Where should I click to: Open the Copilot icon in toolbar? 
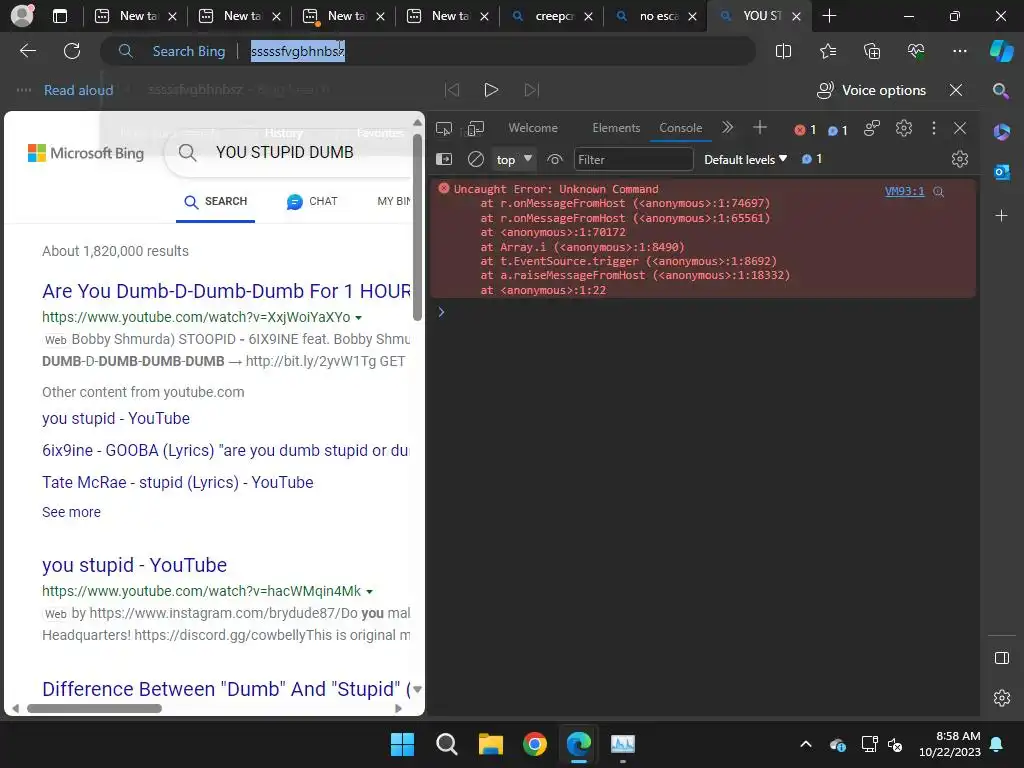pyautogui.click(x=1001, y=51)
